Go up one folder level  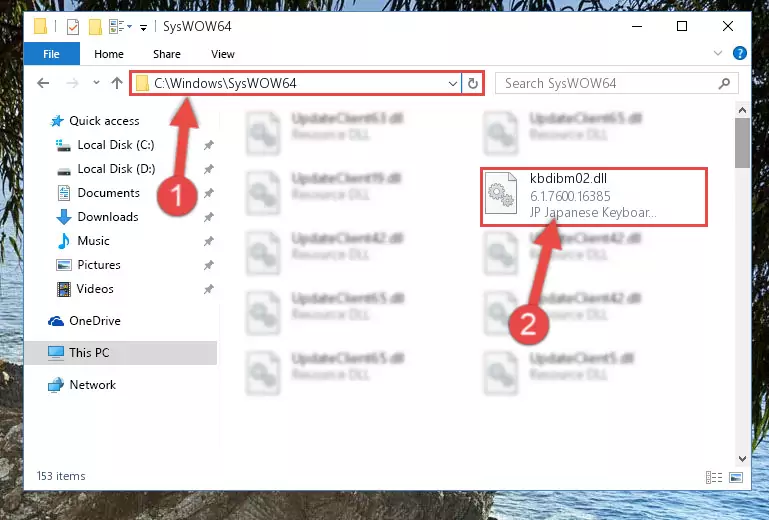117,83
